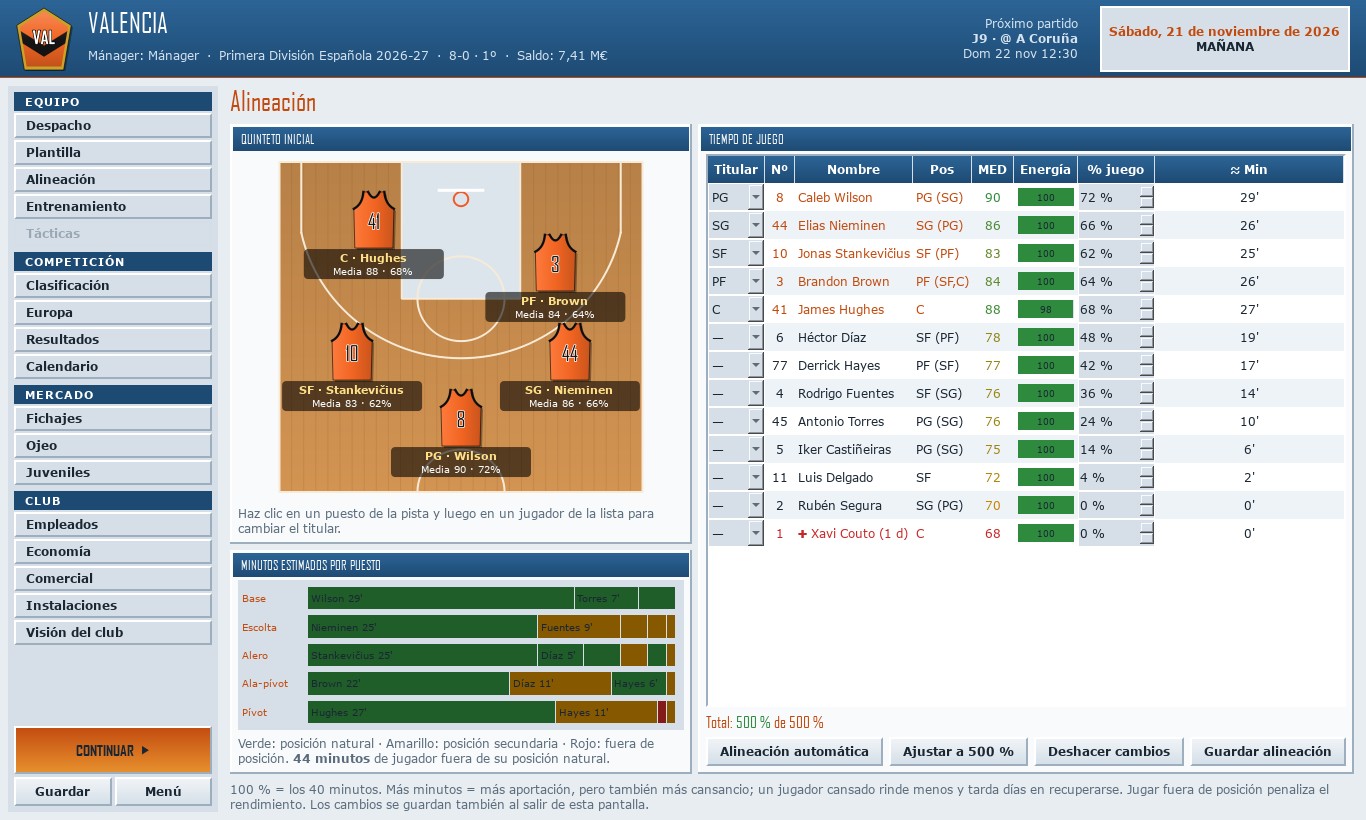The width and height of the screenshot is (1366, 820).
Task: Click the orange CONTINUAR button
Action: pyautogui.click(x=113, y=750)
